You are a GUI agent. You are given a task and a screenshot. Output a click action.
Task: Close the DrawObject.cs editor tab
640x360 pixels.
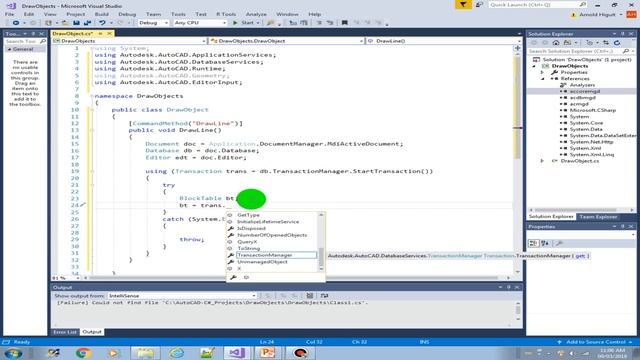pos(109,33)
